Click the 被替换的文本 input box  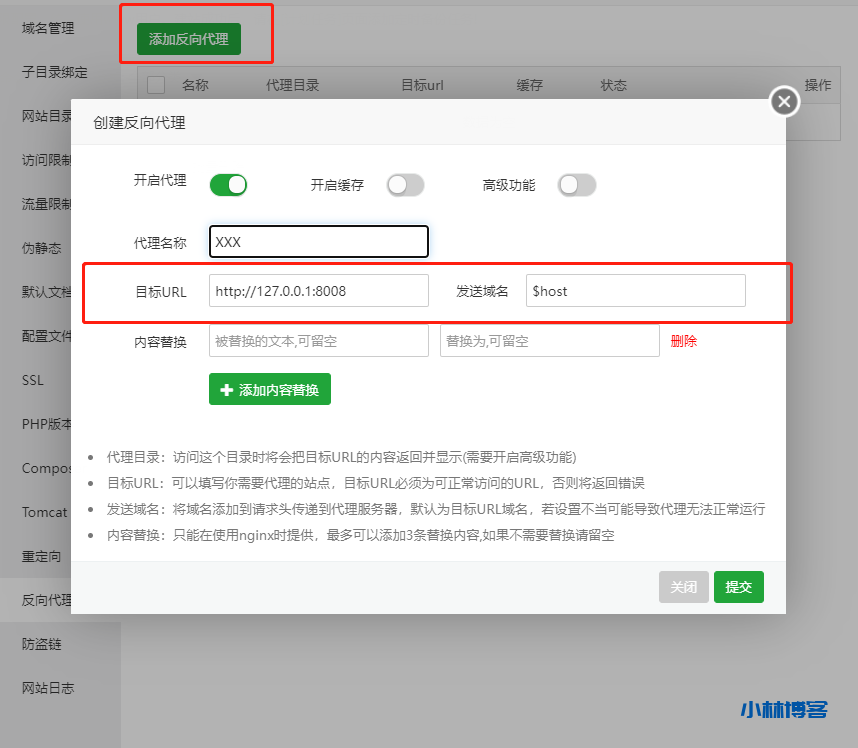tap(318, 341)
